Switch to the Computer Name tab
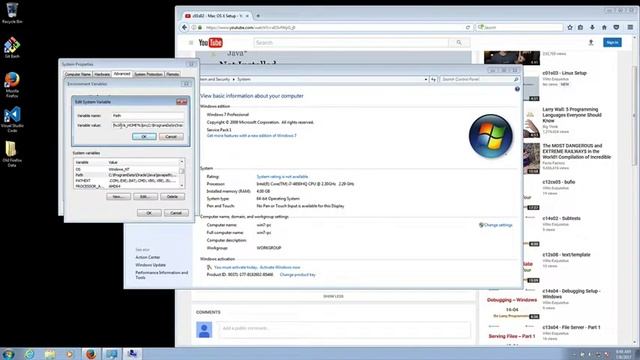The image size is (640, 360). pos(78,74)
